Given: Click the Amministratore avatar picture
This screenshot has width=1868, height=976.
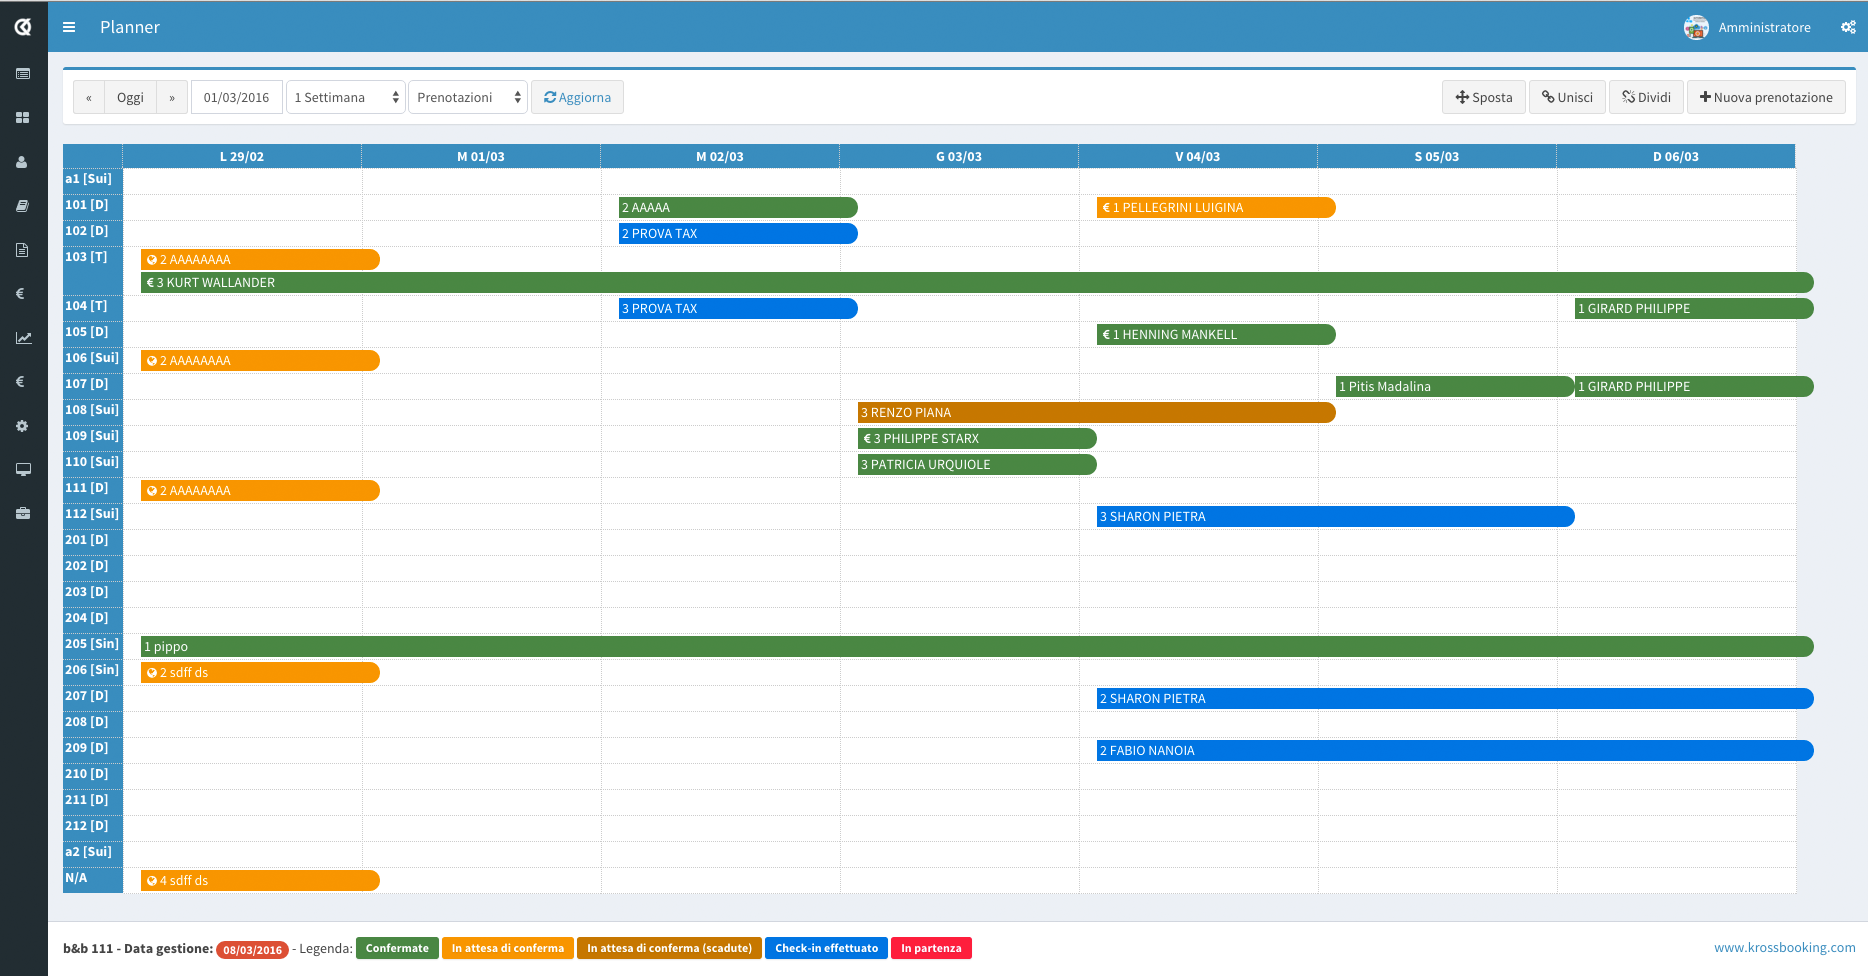Looking at the screenshot, I should [x=1696, y=27].
